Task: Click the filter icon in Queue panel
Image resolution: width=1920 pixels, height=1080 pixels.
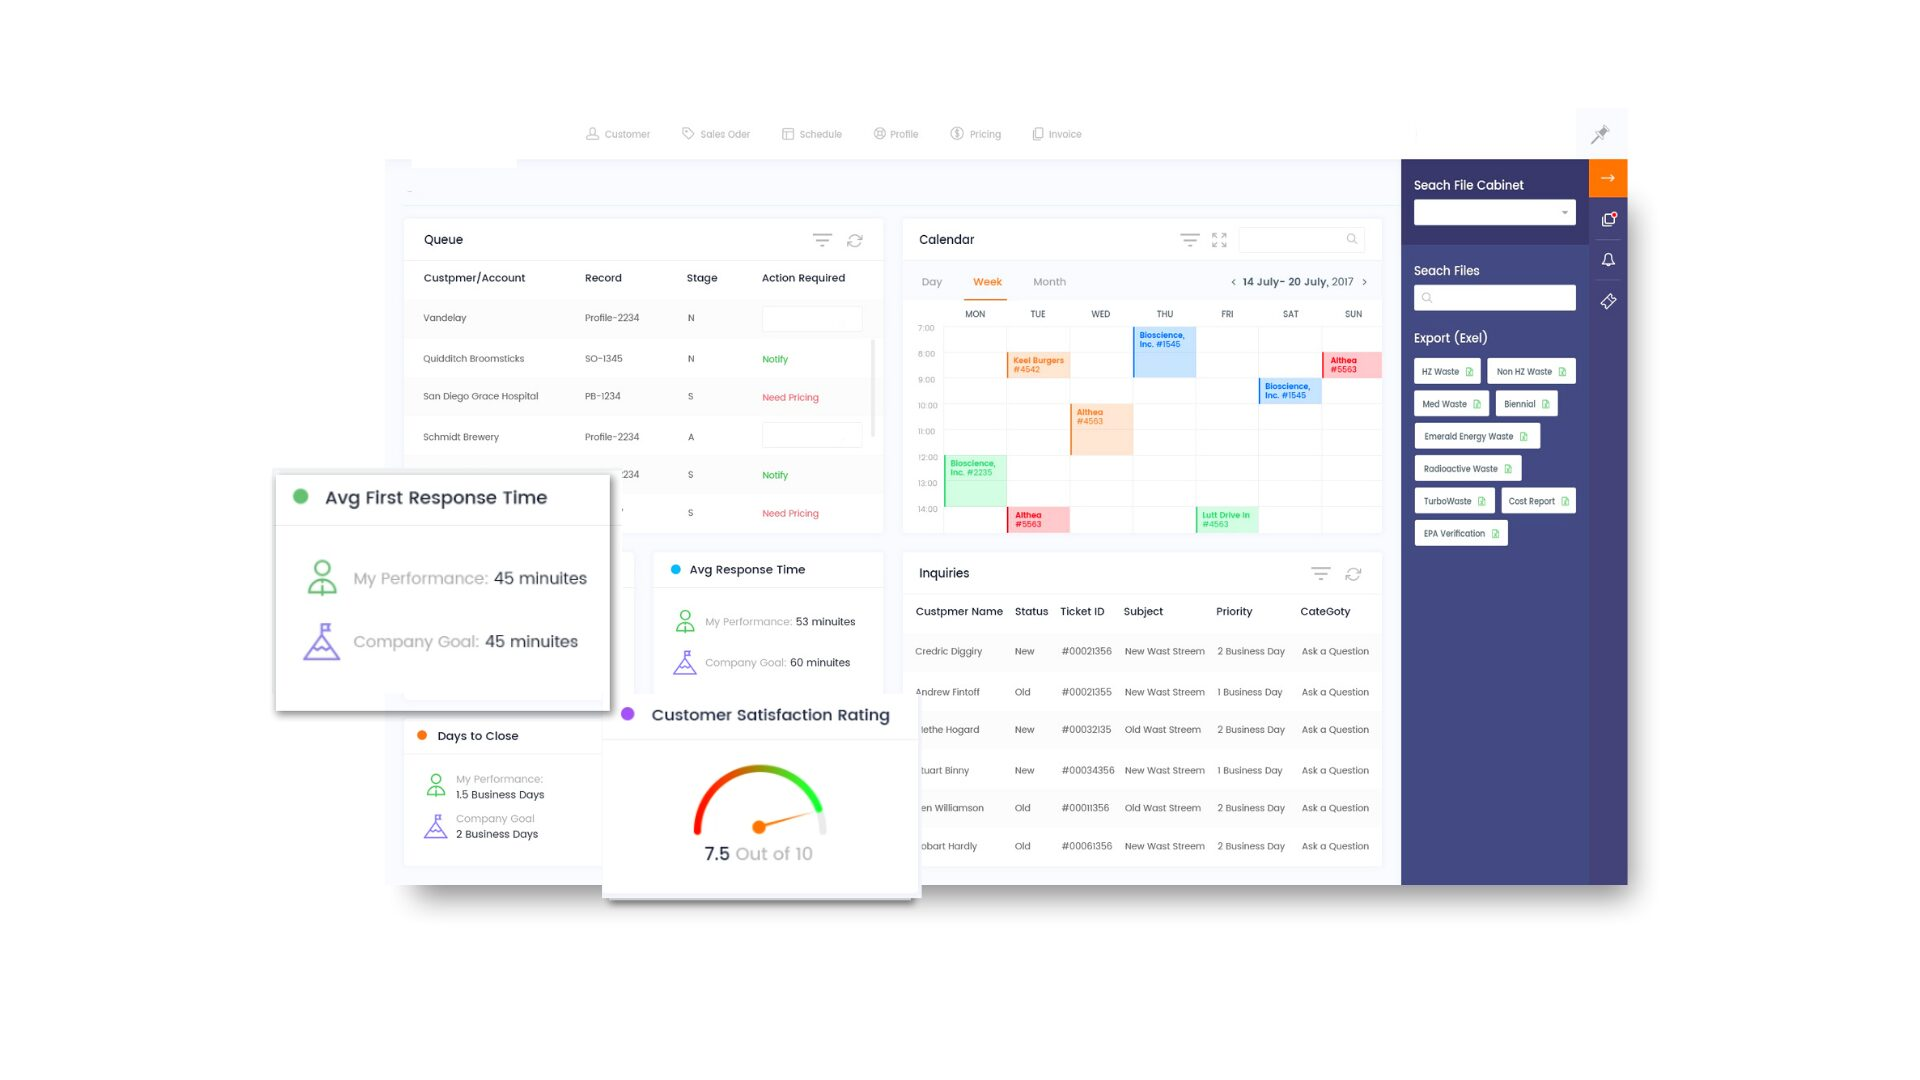Action: pos(820,239)
